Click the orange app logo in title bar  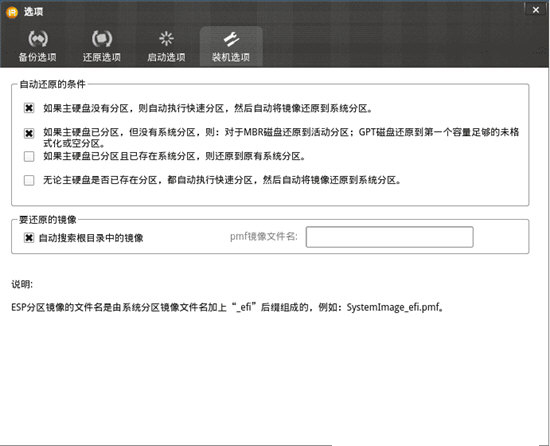click(12, 12)
